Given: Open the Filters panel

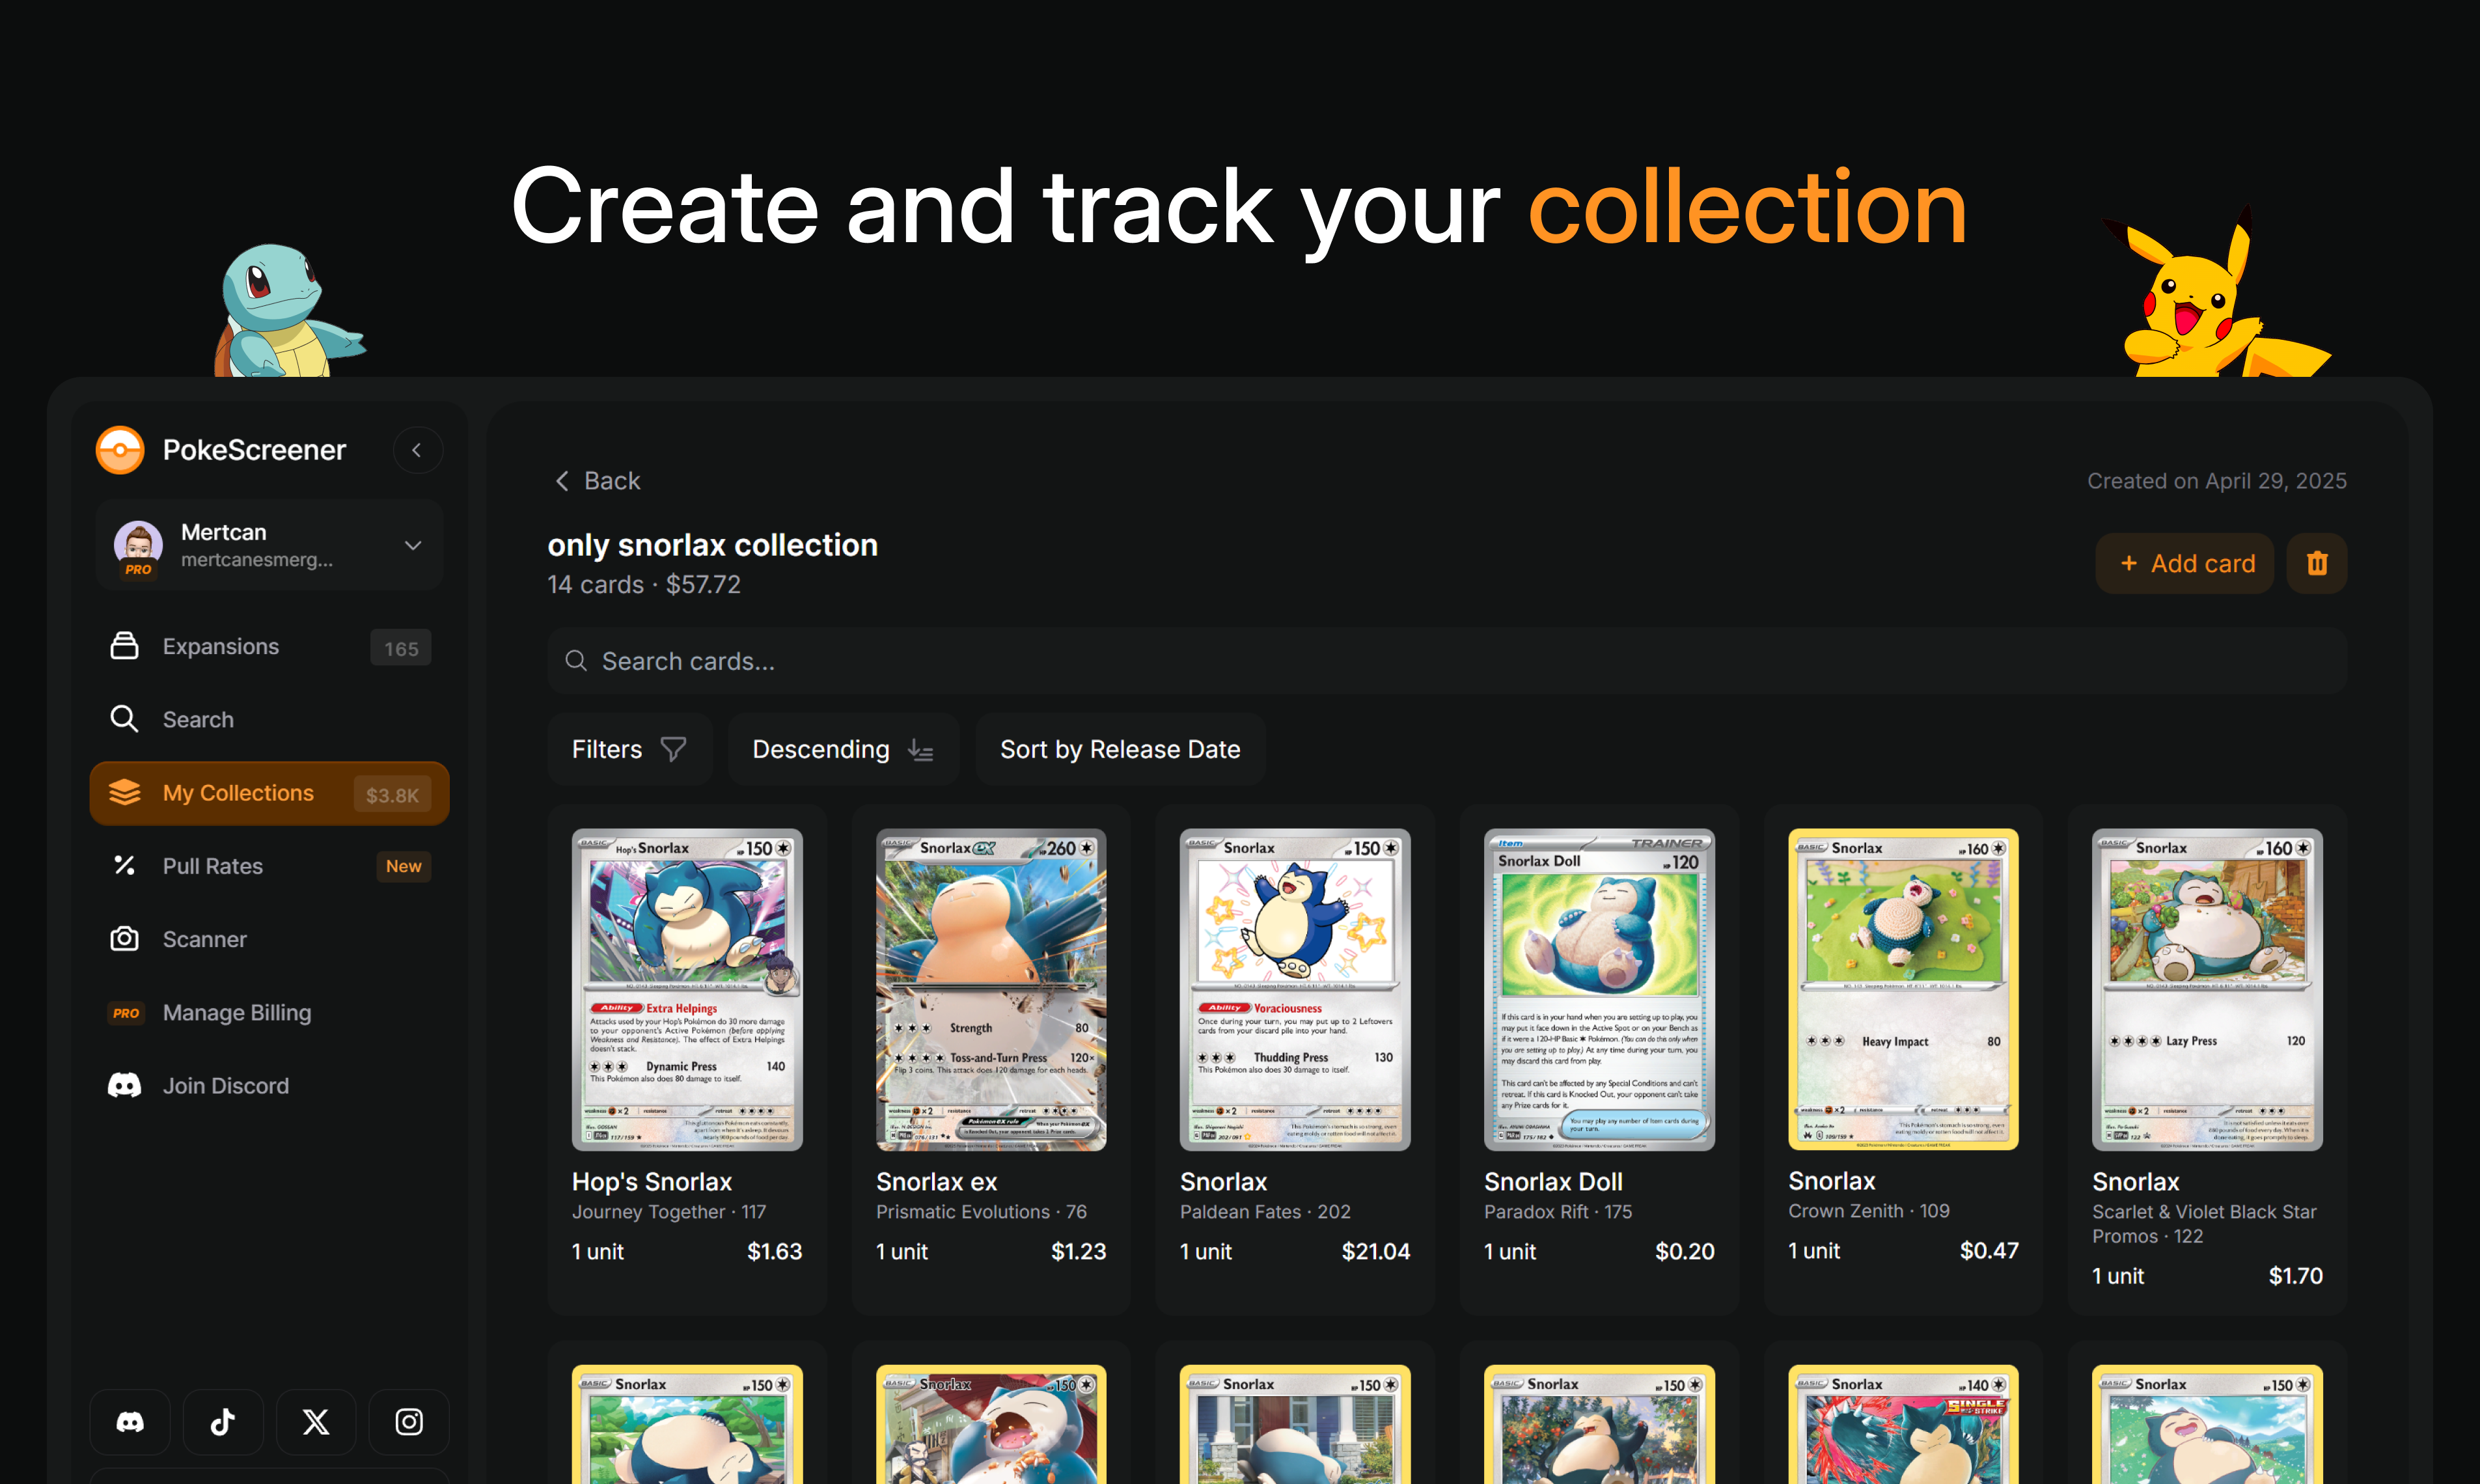Looking at the screenshot, I should tap(630, 749).
